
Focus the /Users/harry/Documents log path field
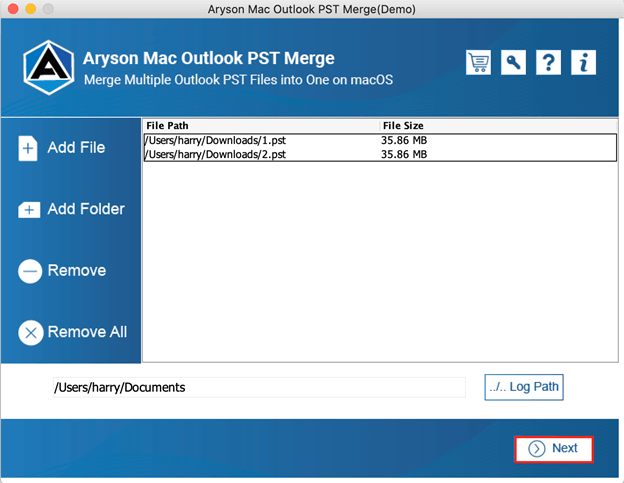[259, 388]
